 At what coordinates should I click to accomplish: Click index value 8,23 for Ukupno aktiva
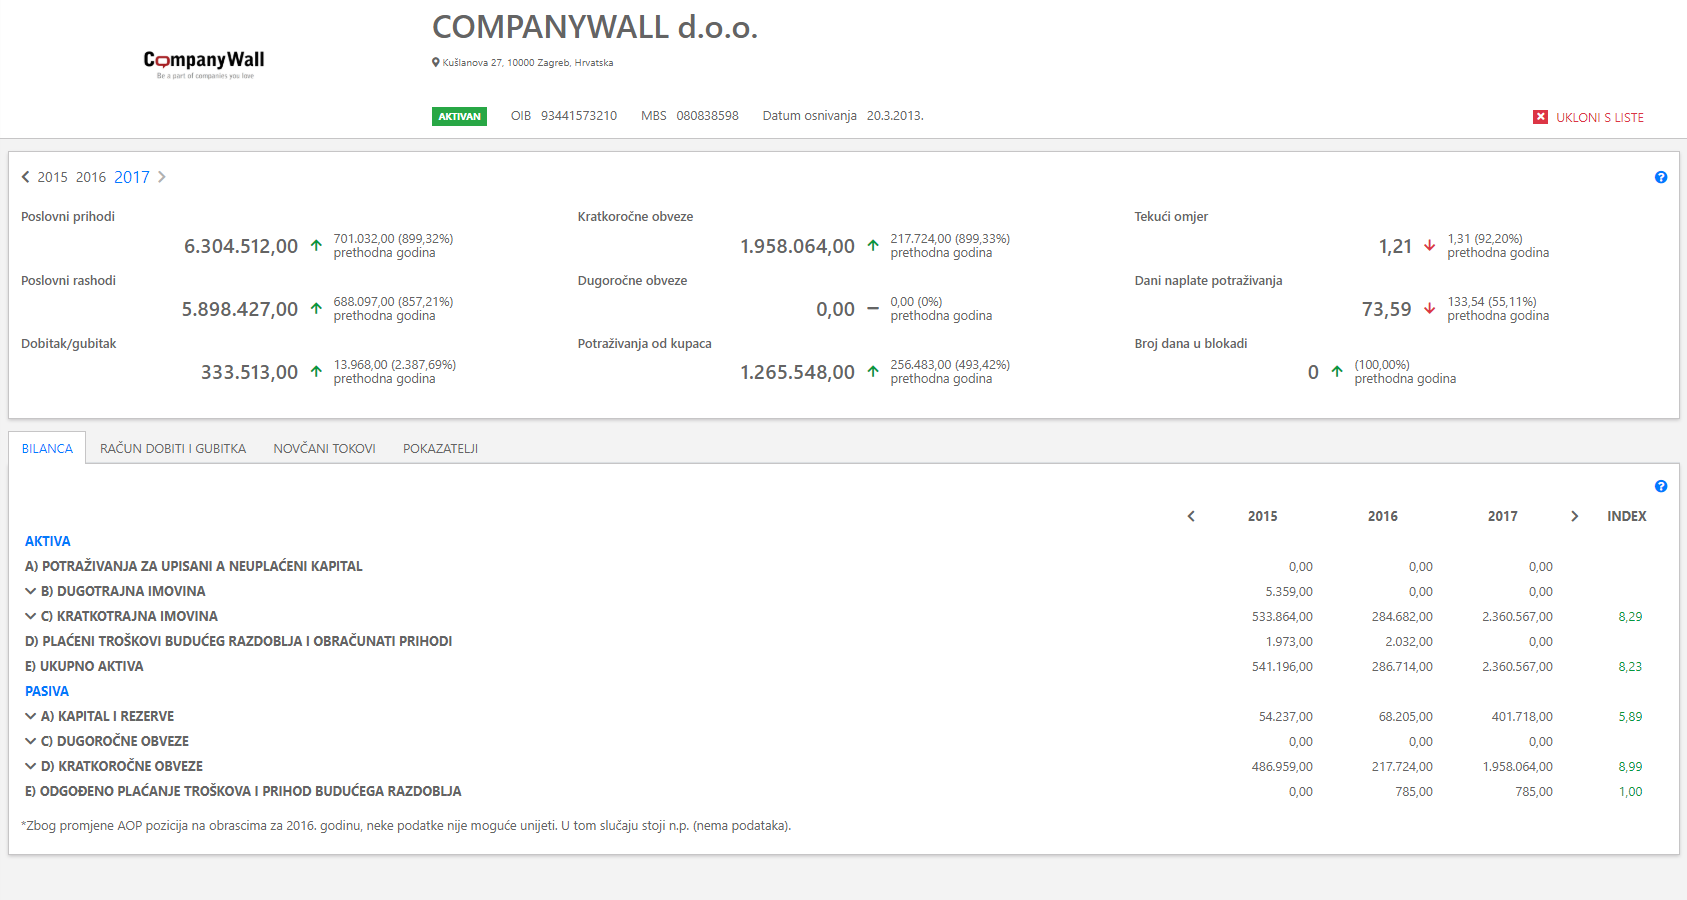click(1630, 667)
